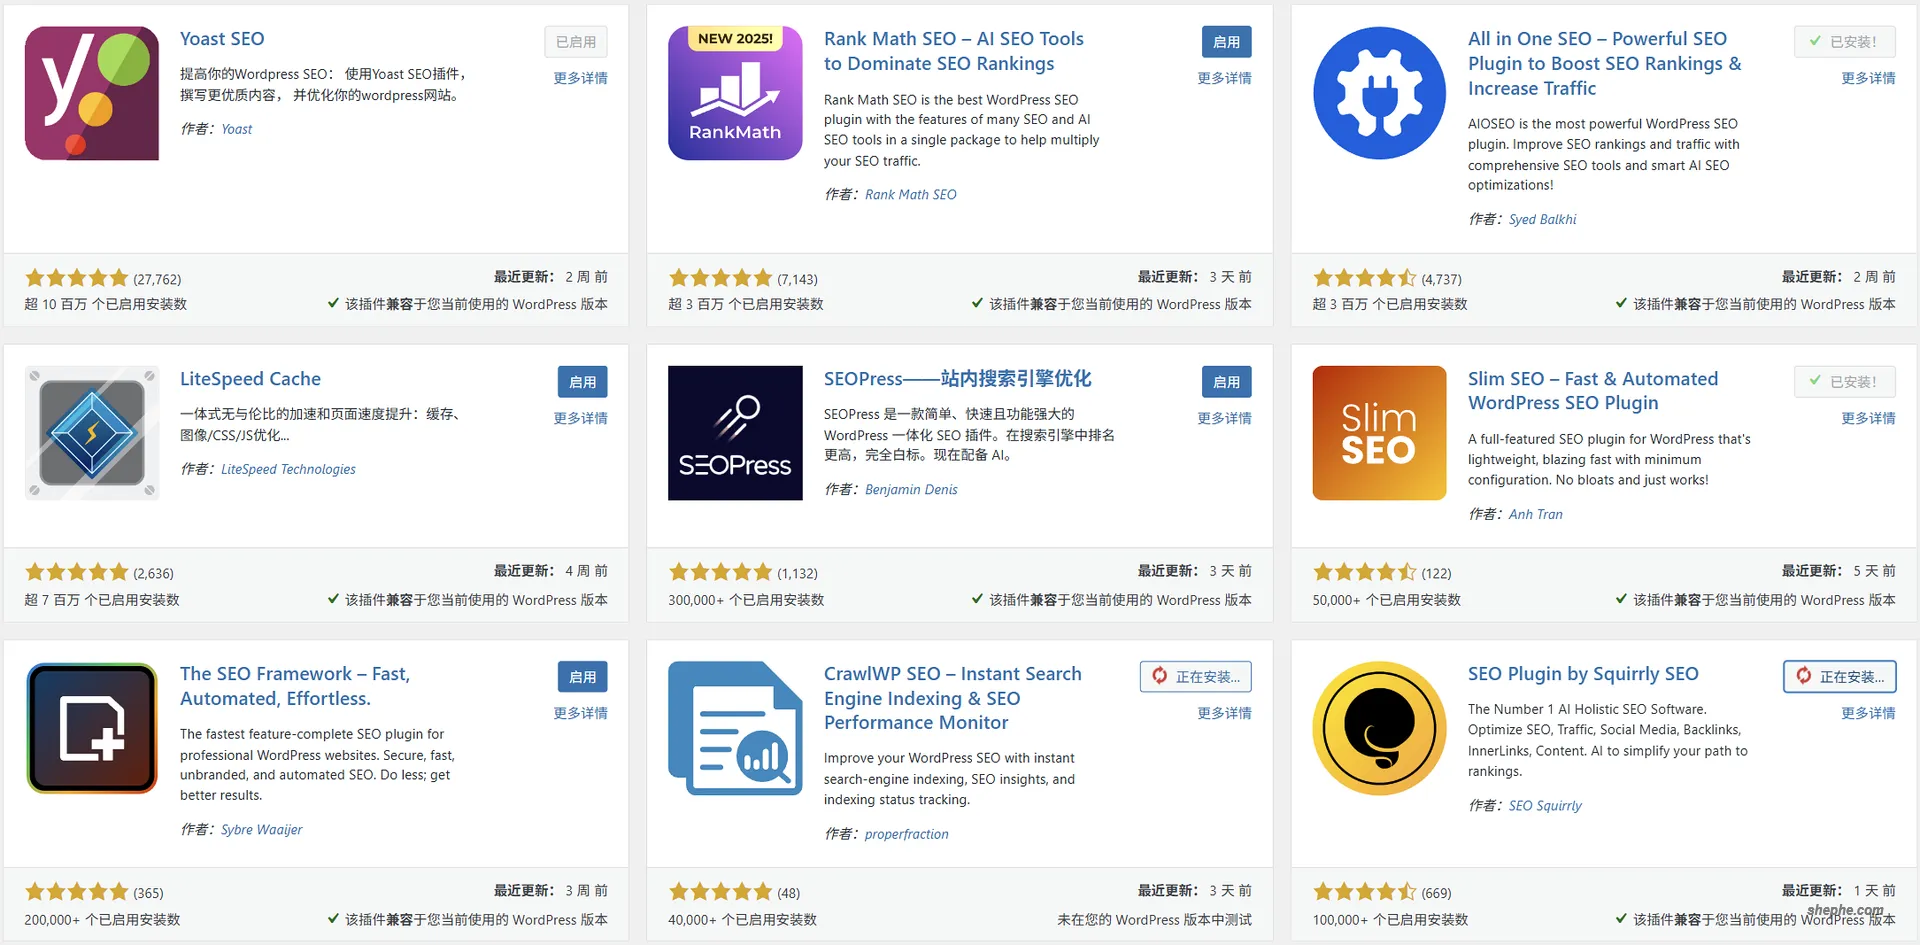Viewport: 1920px width, 945px height.
Task: Click the Squirrly SEO yellow icon
Action: pyautogui.click(x=1379, y=728)
